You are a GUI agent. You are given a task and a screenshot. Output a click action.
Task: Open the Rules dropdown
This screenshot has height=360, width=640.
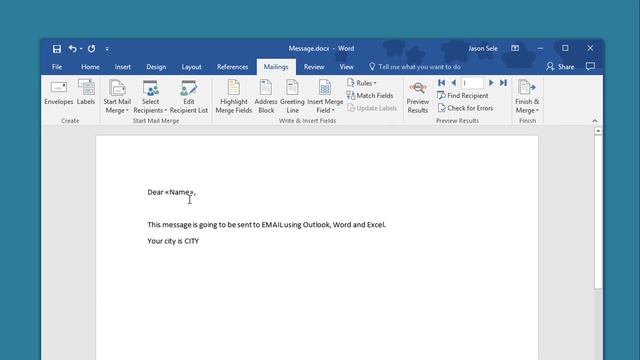coord(362,83)
